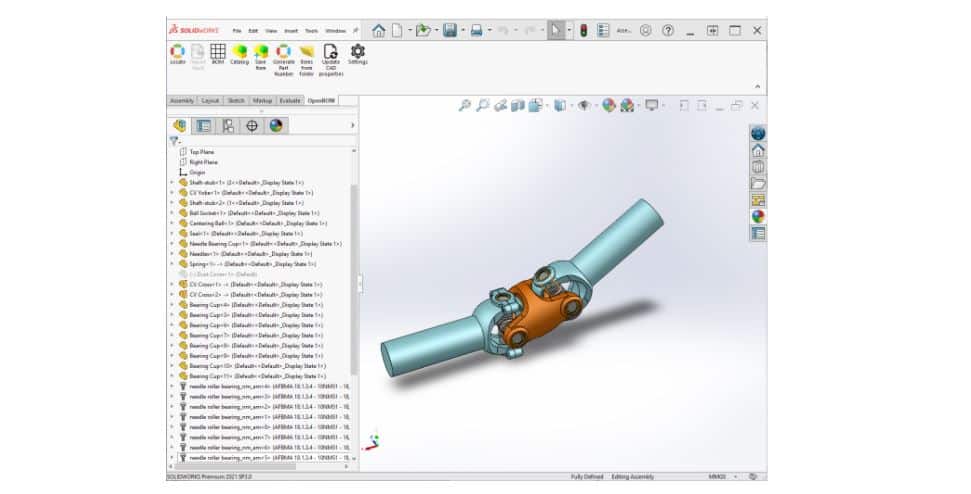Expand more manager tabs arrow
971x494 pixels.
click(x=352, y=126)
